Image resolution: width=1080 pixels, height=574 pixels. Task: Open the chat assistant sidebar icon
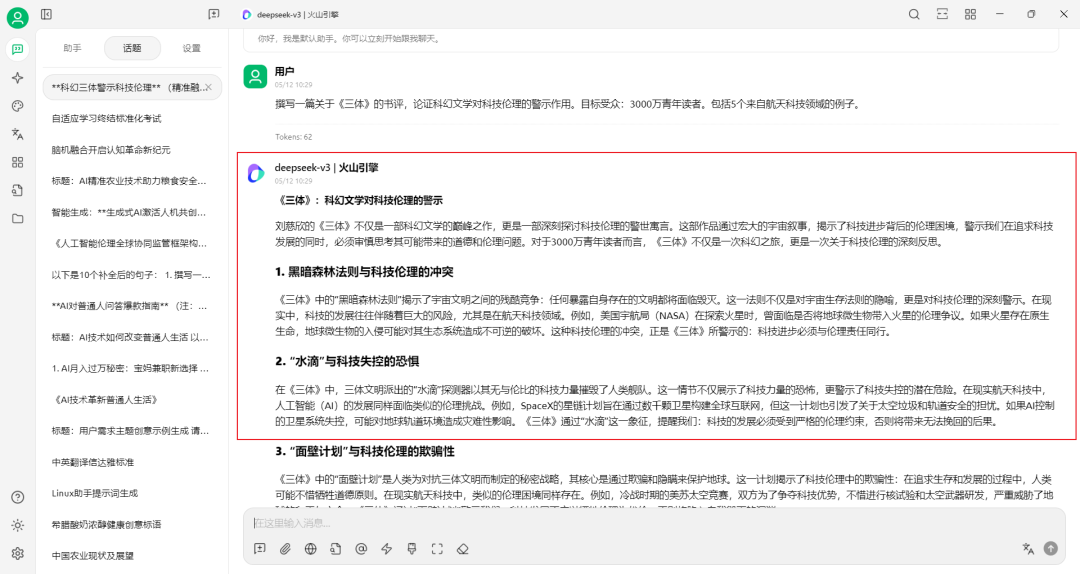17,50
